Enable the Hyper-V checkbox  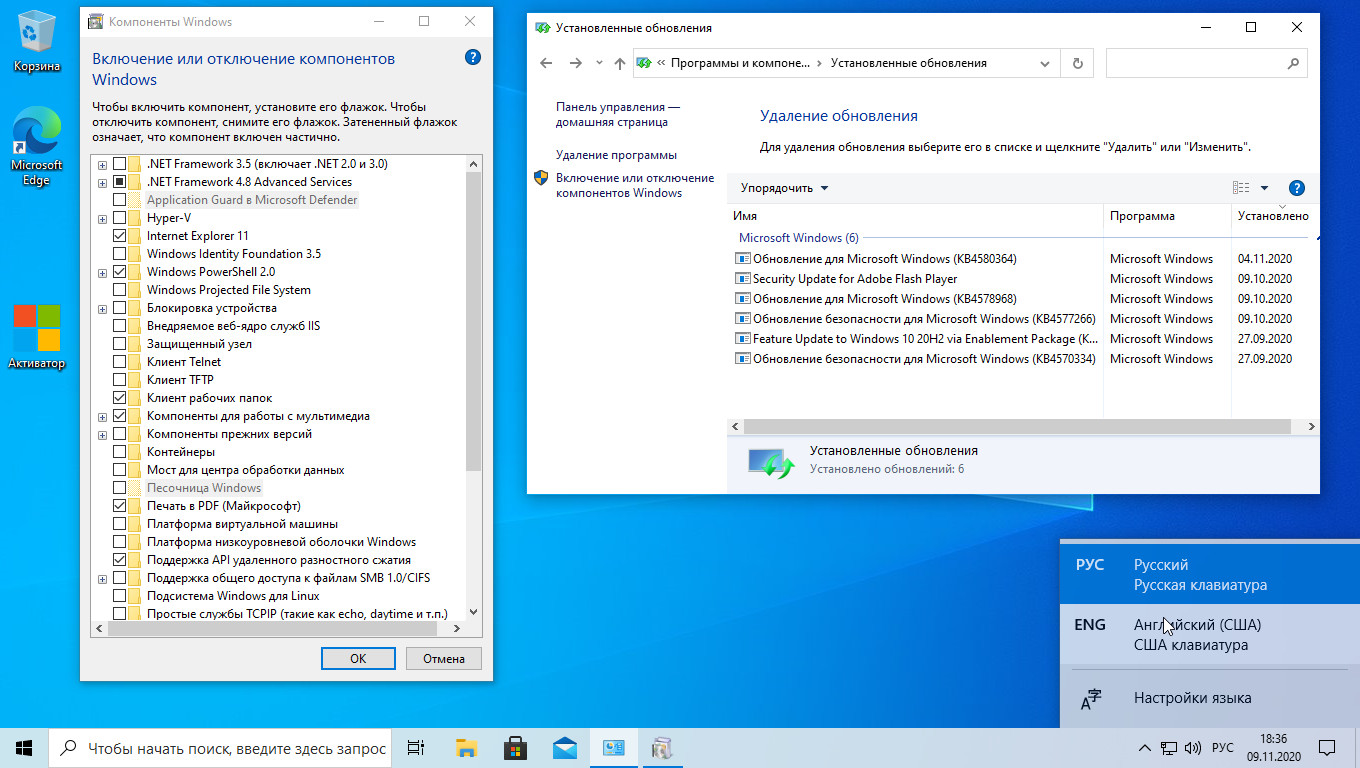120,218
